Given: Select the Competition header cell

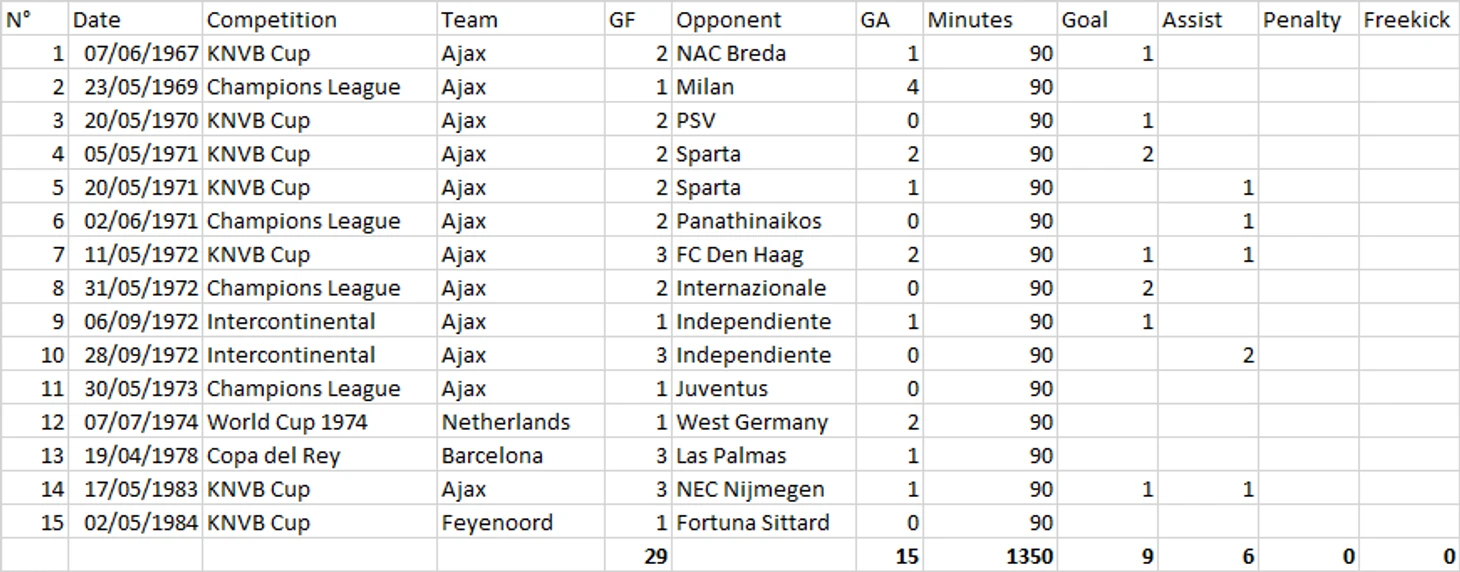Looking at the screenshot, I should (x=319, y=19).
